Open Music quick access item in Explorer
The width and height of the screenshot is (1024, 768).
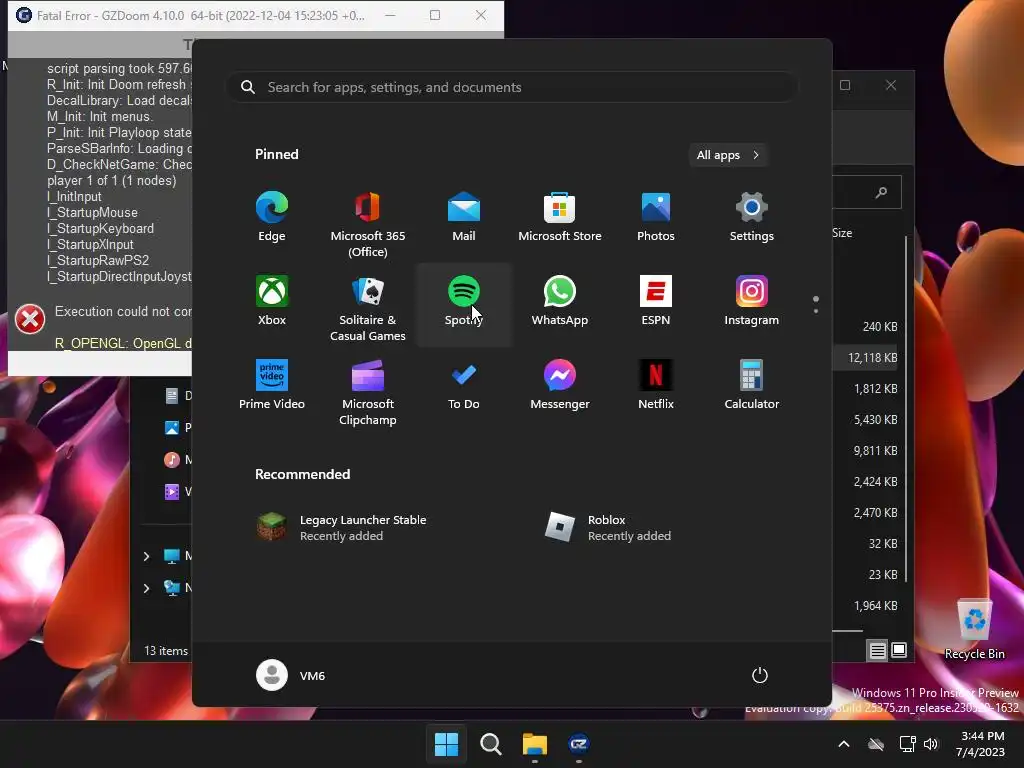click(177, 460)
